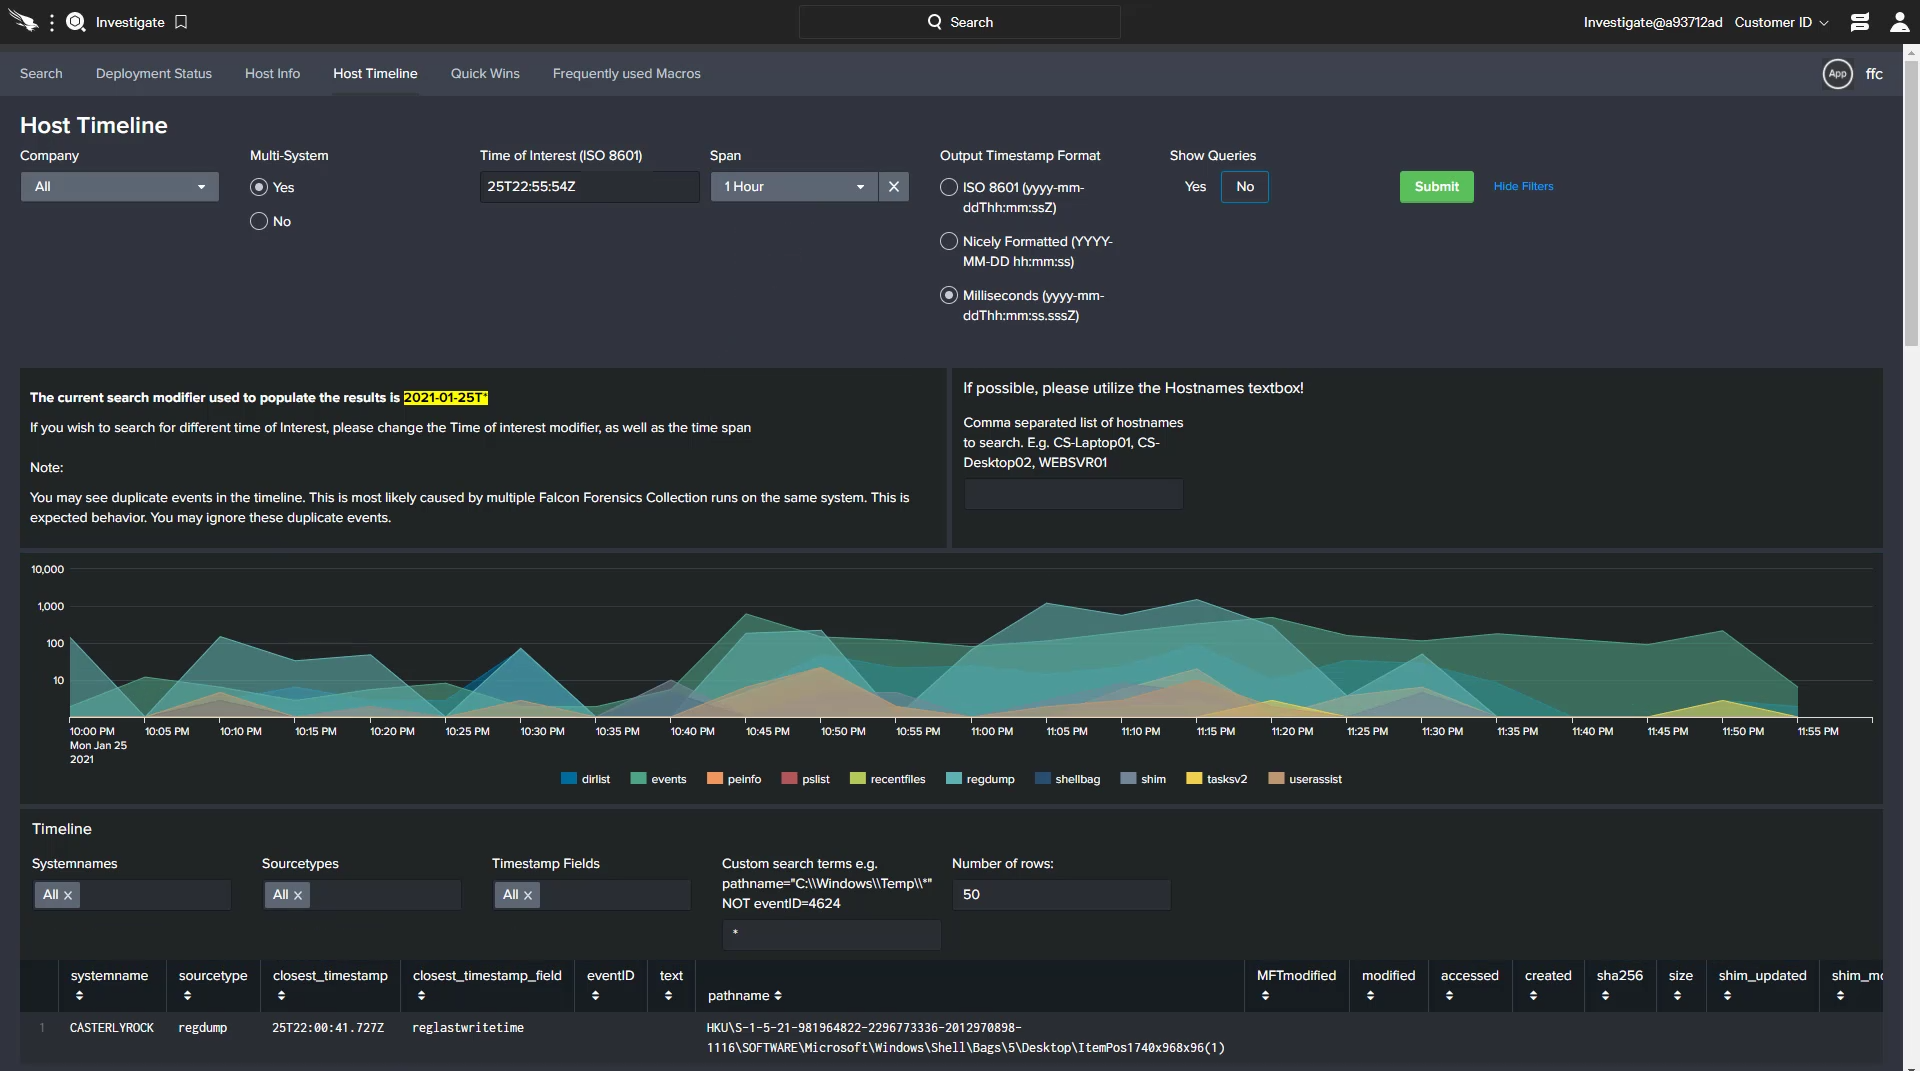Image resolution: width=1920 pixels, height=1071 pixels.
Task: Open the Timestamp Fields multiselect field
Action: (x=591, y=895)
